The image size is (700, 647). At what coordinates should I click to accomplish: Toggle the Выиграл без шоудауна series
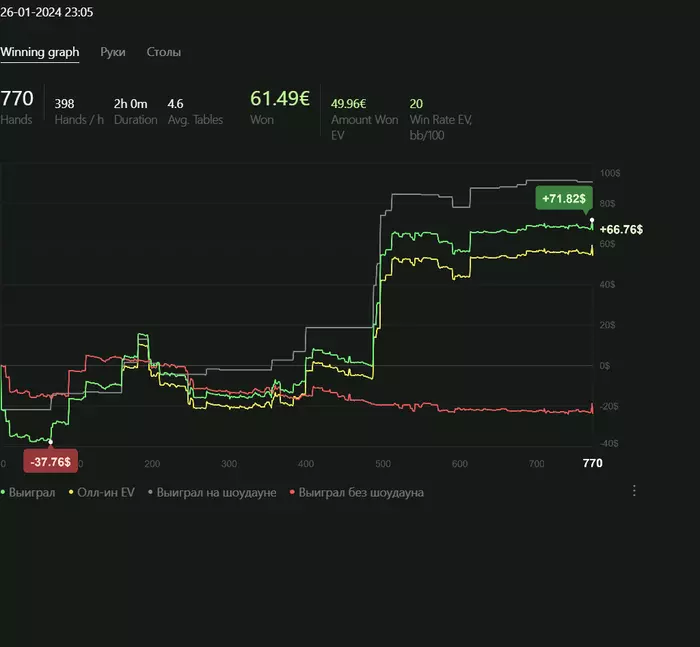coord(357,493)
